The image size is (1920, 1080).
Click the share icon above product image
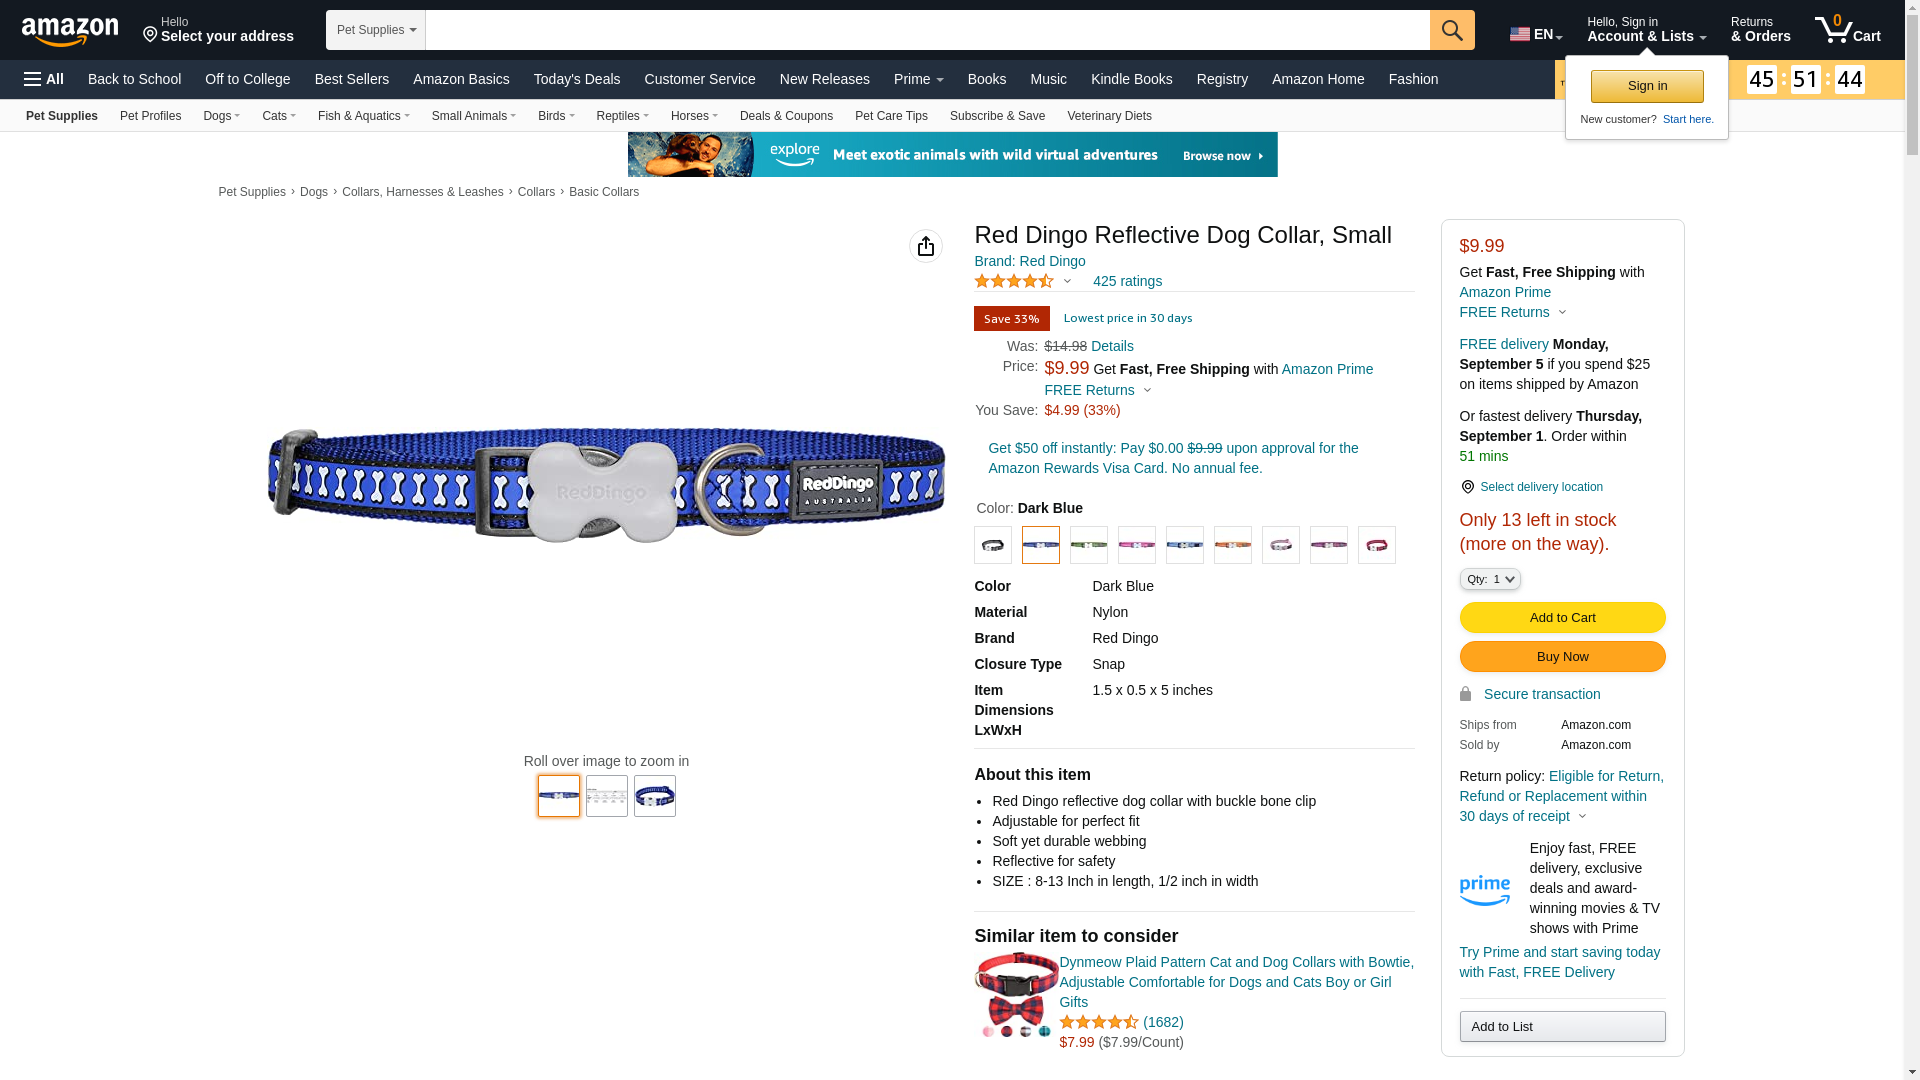coord(926,246)
